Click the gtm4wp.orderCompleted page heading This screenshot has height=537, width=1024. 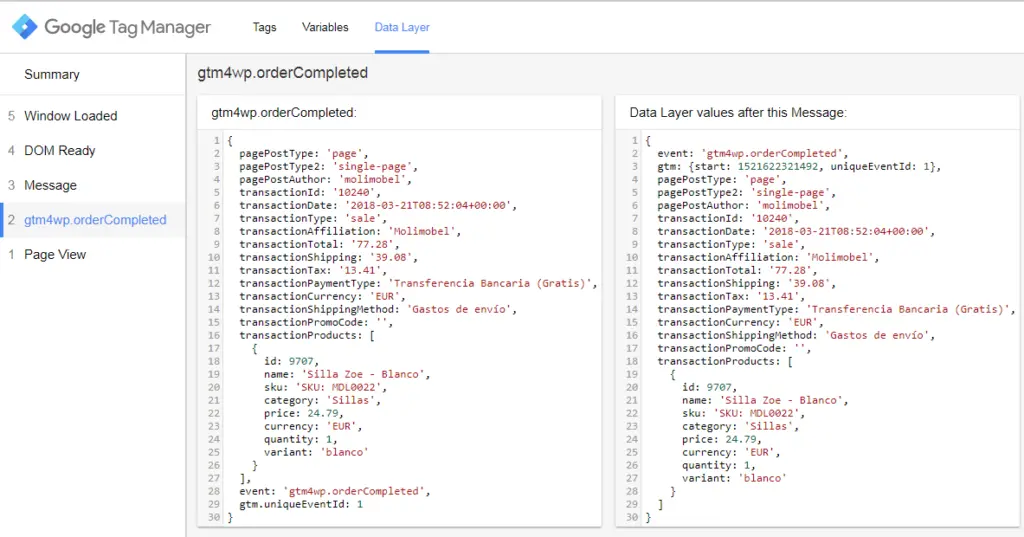[x=283, y=73]
